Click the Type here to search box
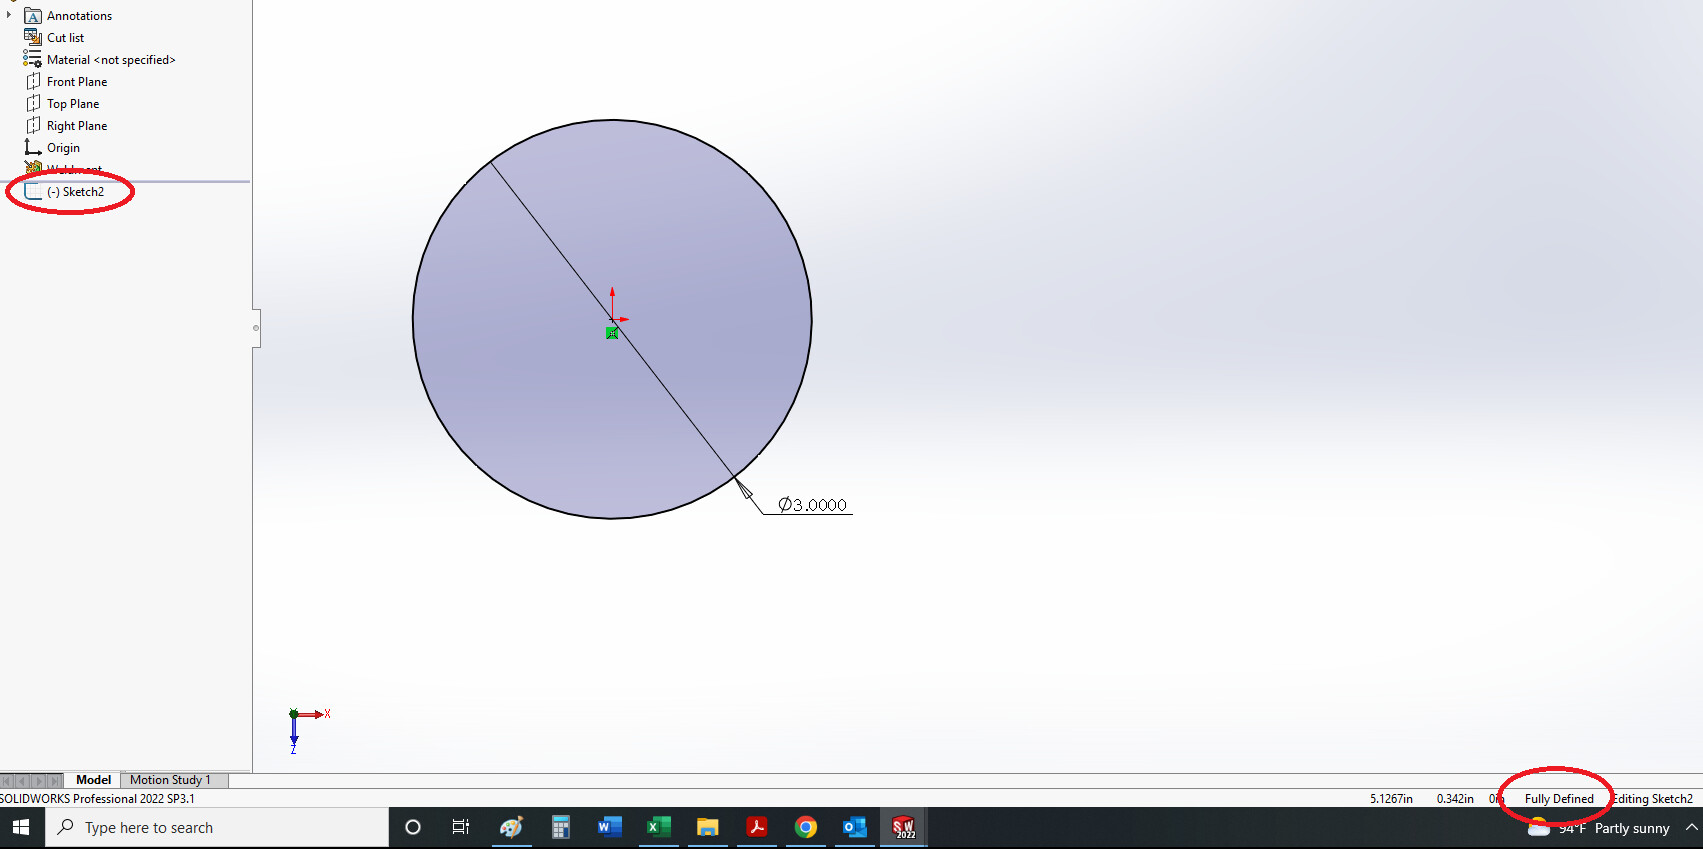This screenshot has height=849, width=1703. (x=217, y=828)
